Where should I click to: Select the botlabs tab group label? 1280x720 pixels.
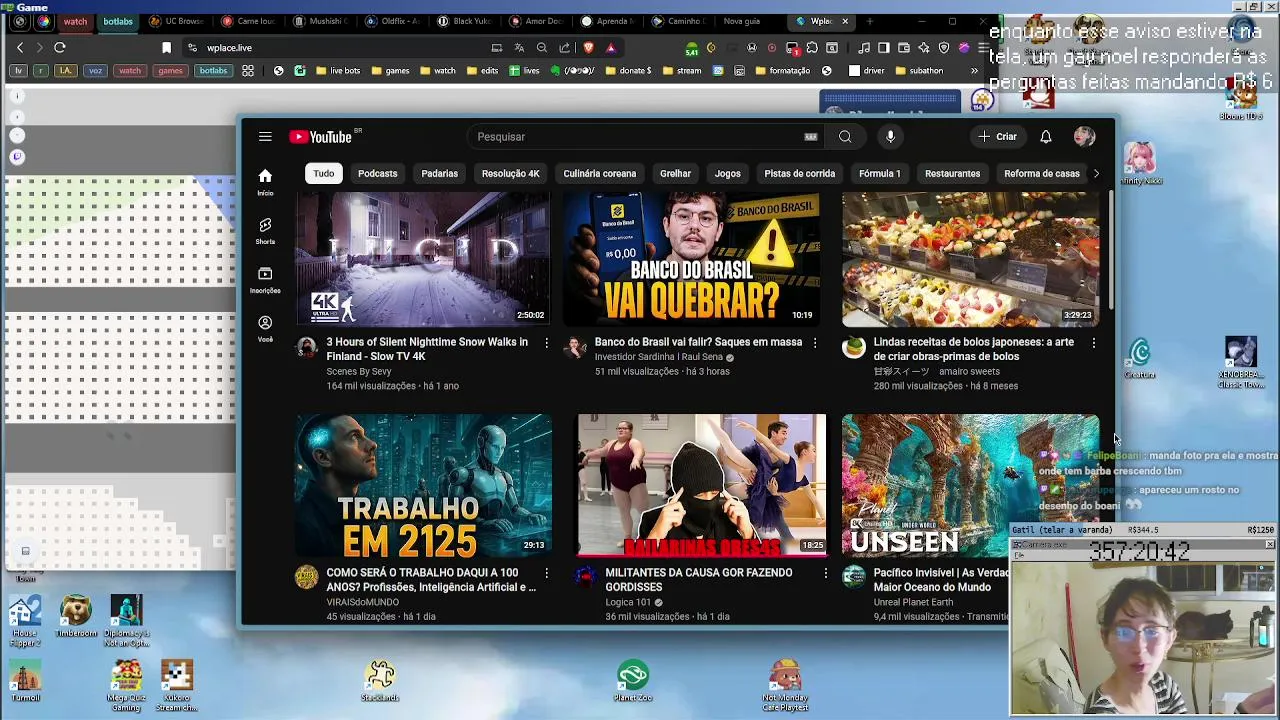coord(118,21)
